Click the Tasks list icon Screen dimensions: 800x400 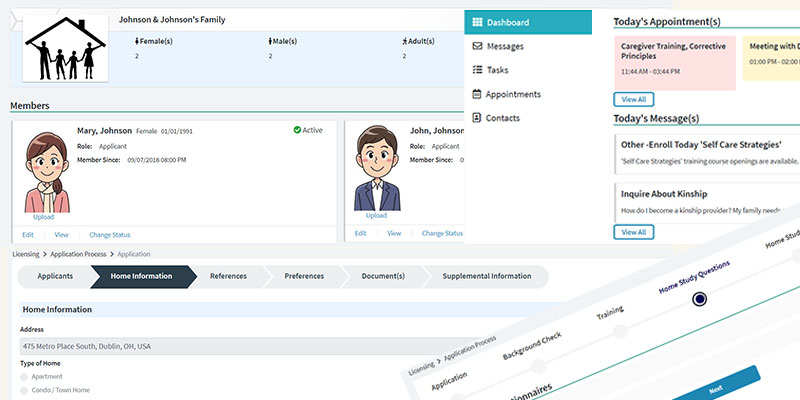tap(477, 69)
